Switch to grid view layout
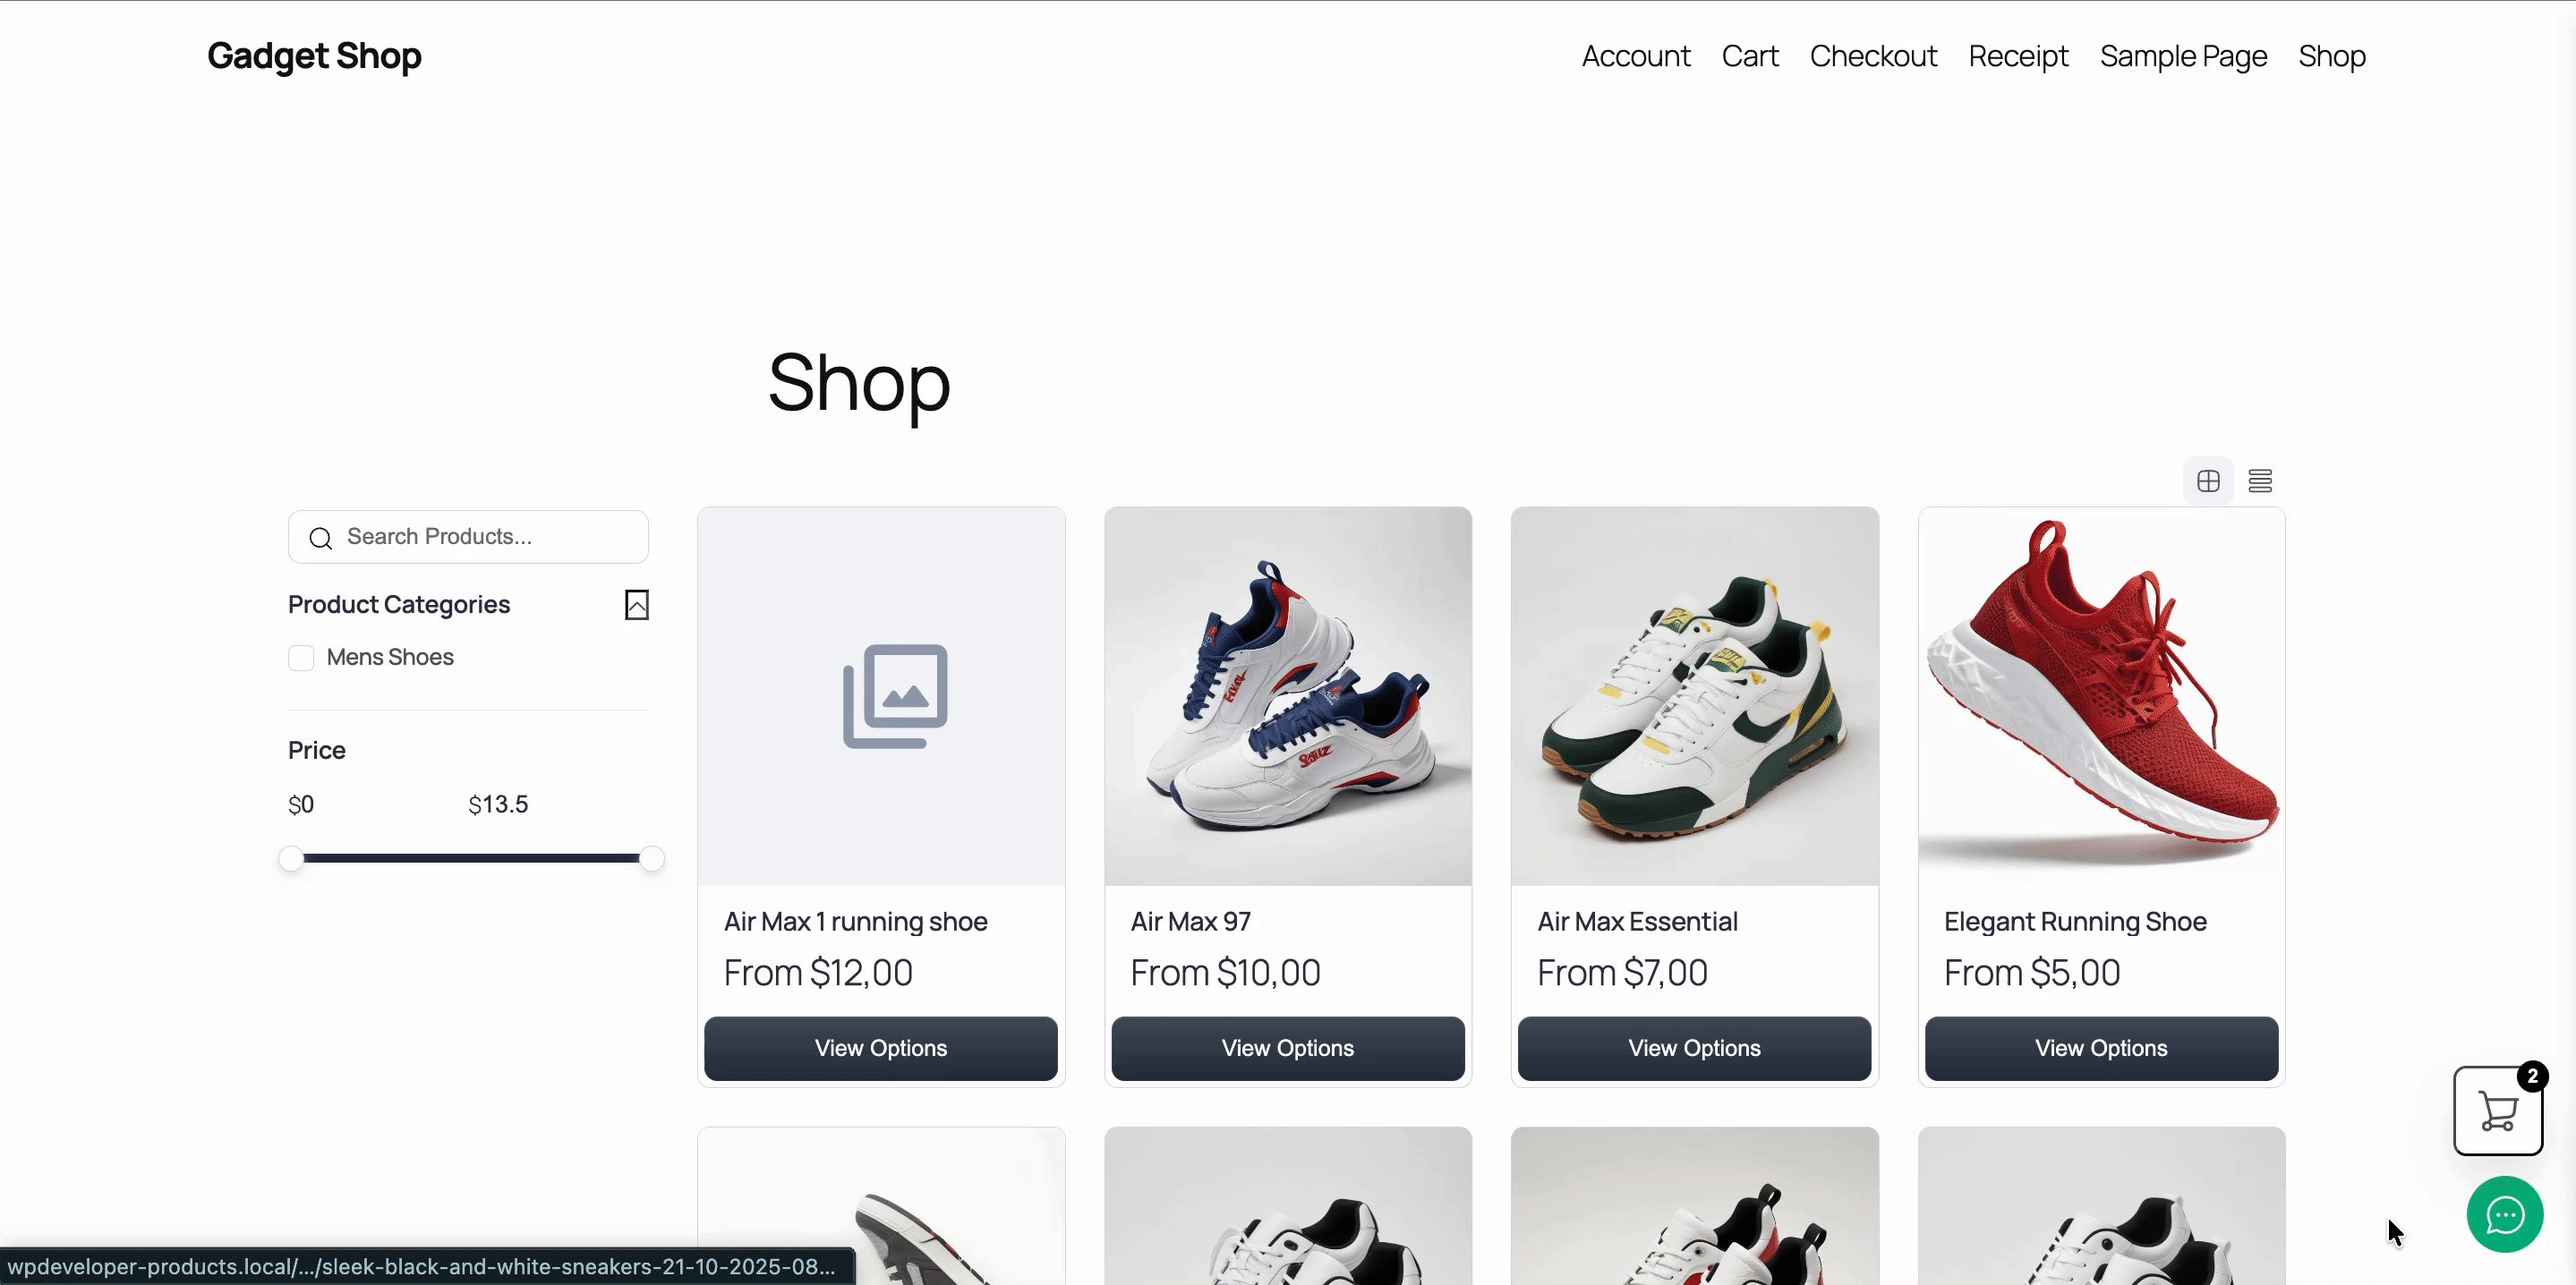This screenshot has height=1285, width=2576. pyautogui.click(x=2208, y=481)
